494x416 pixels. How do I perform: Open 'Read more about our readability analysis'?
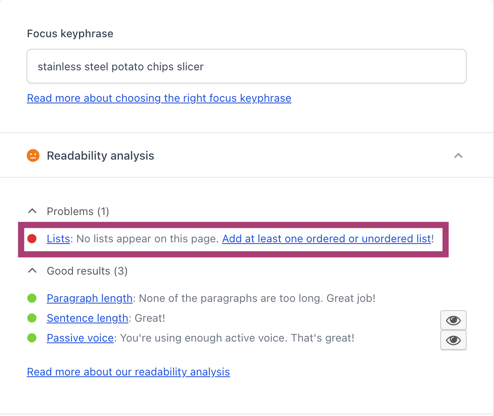[x=128, y=372]
